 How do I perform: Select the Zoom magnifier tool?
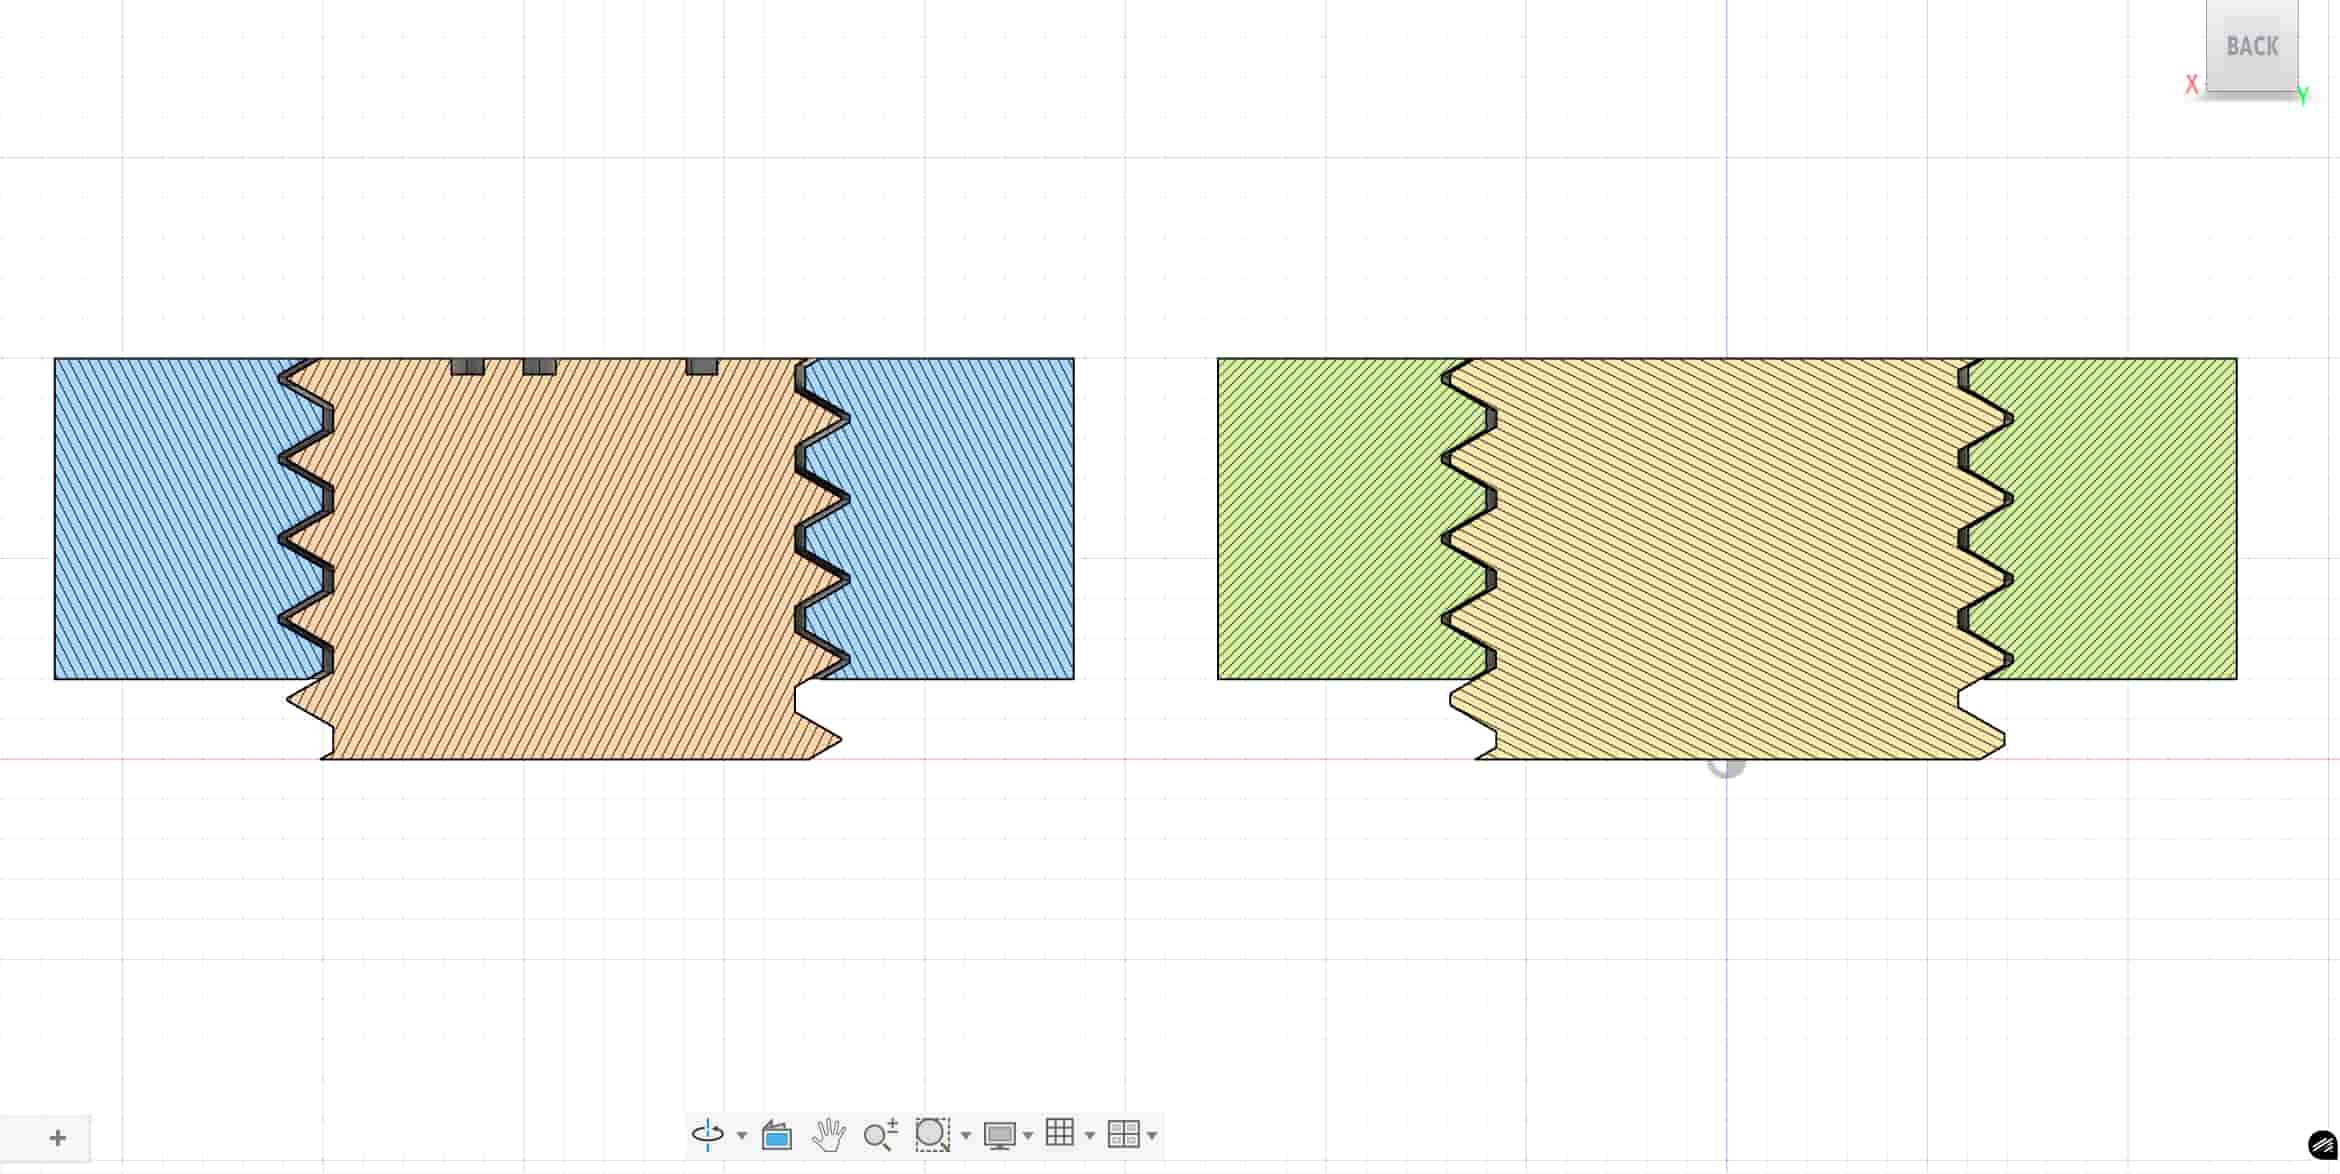880,1135
